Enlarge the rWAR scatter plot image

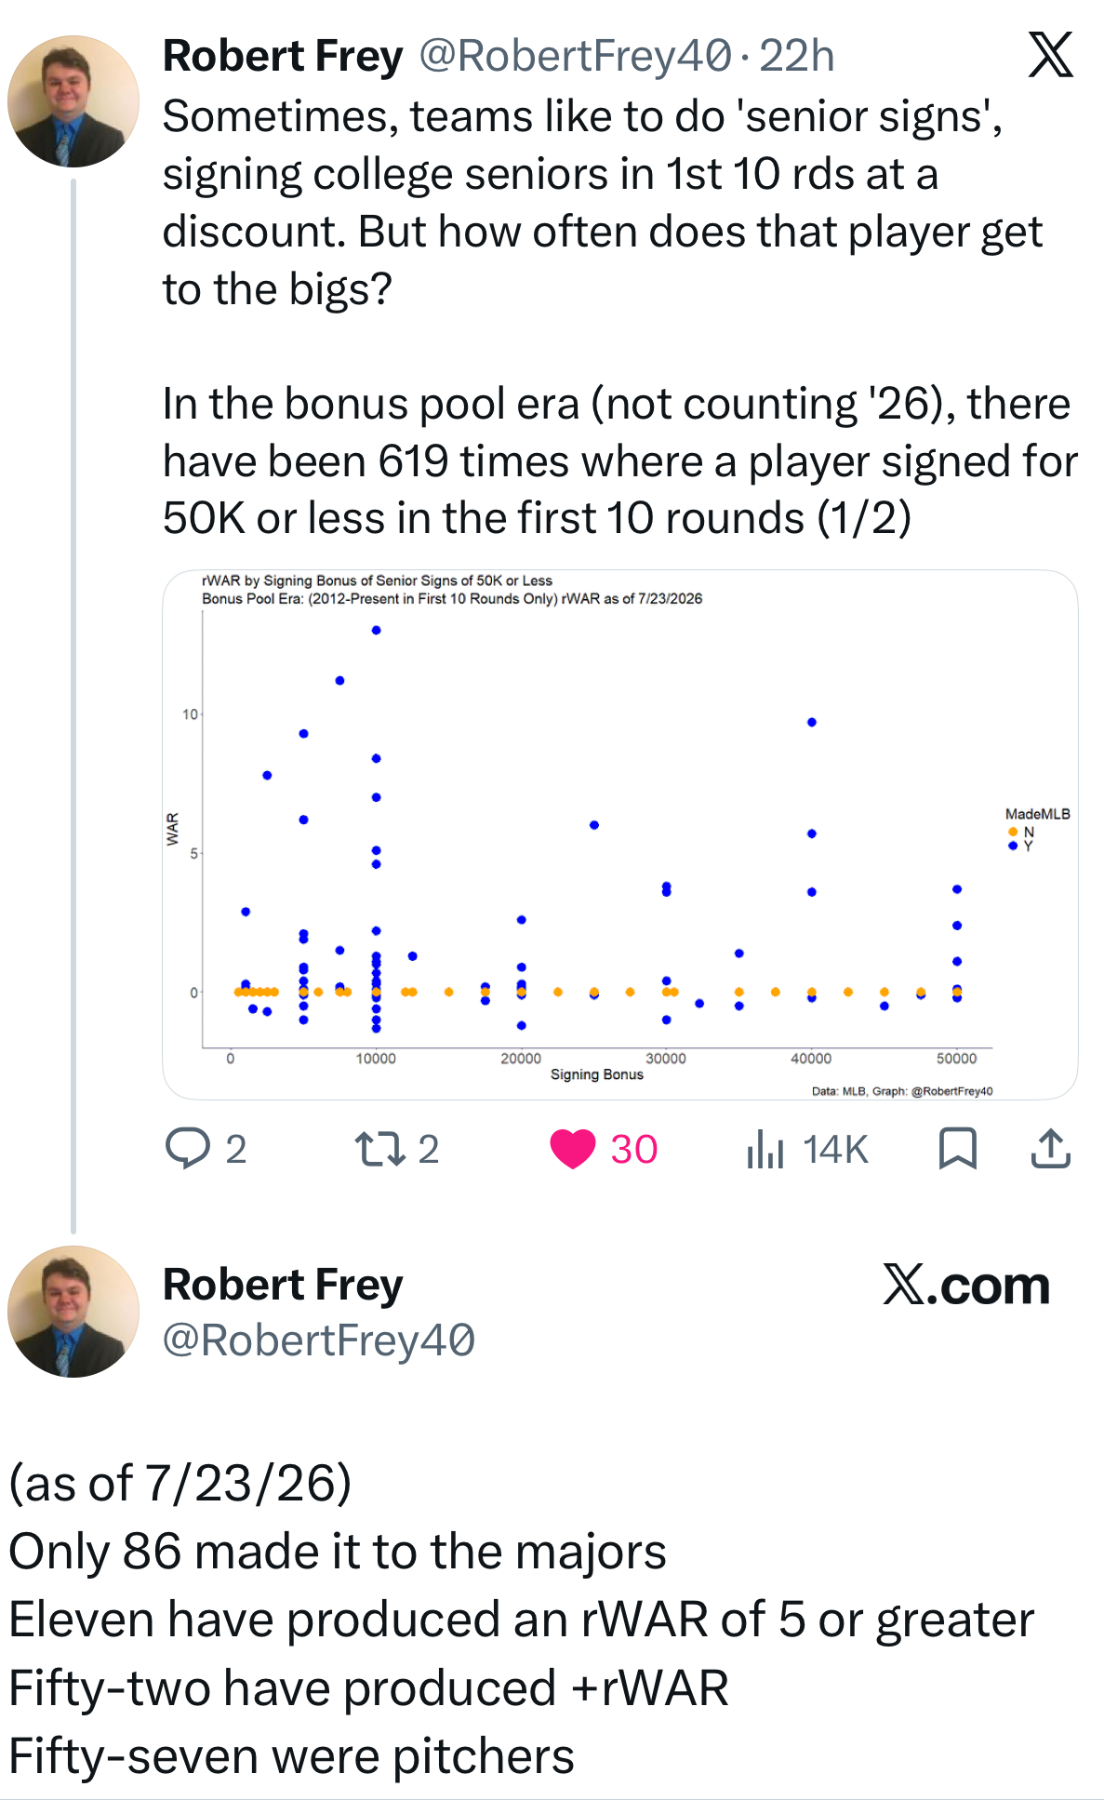coord(620,835)
